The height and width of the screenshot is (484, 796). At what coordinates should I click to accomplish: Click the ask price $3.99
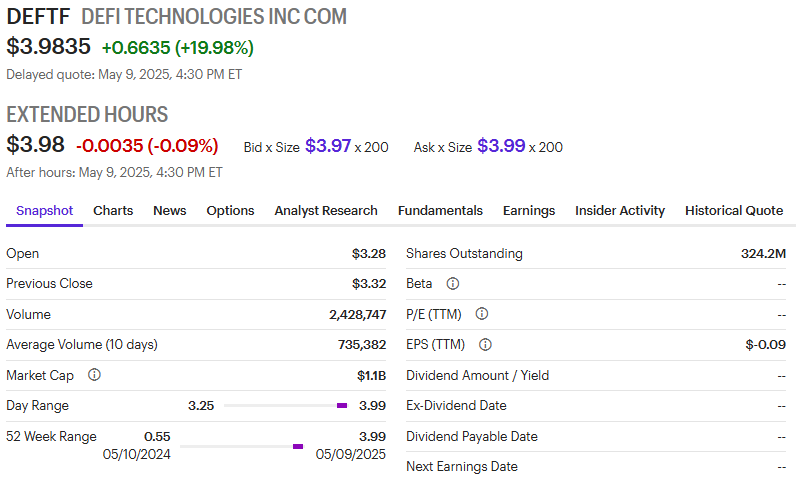tap(501, 146)
